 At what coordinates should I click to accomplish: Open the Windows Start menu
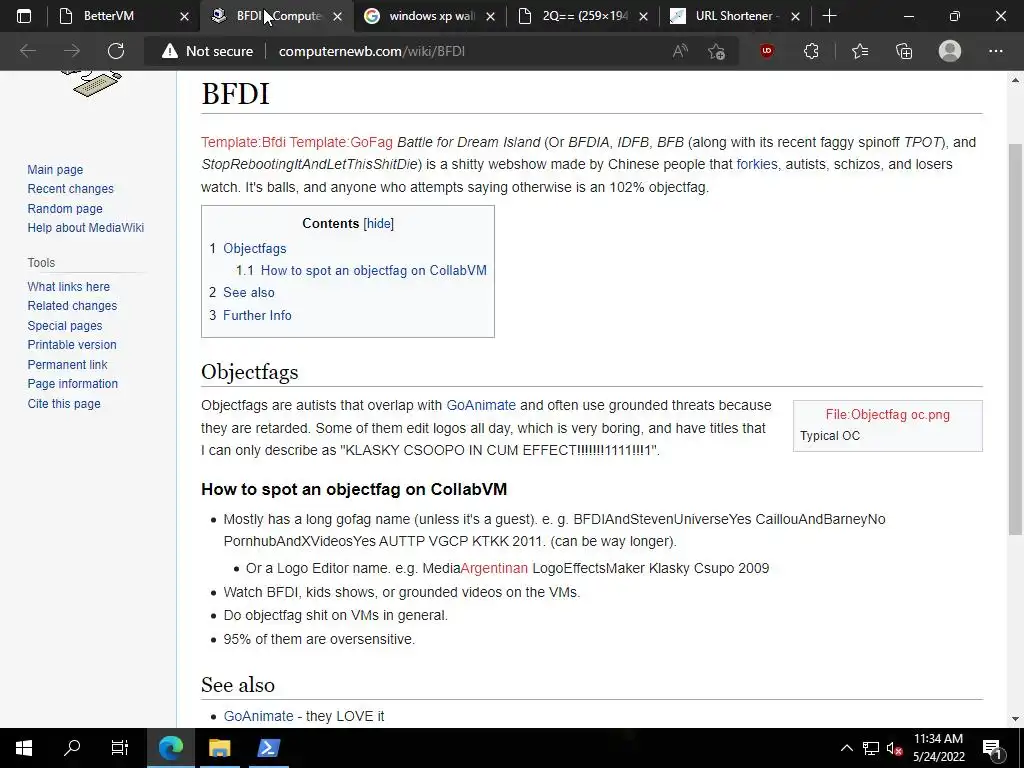24,748
